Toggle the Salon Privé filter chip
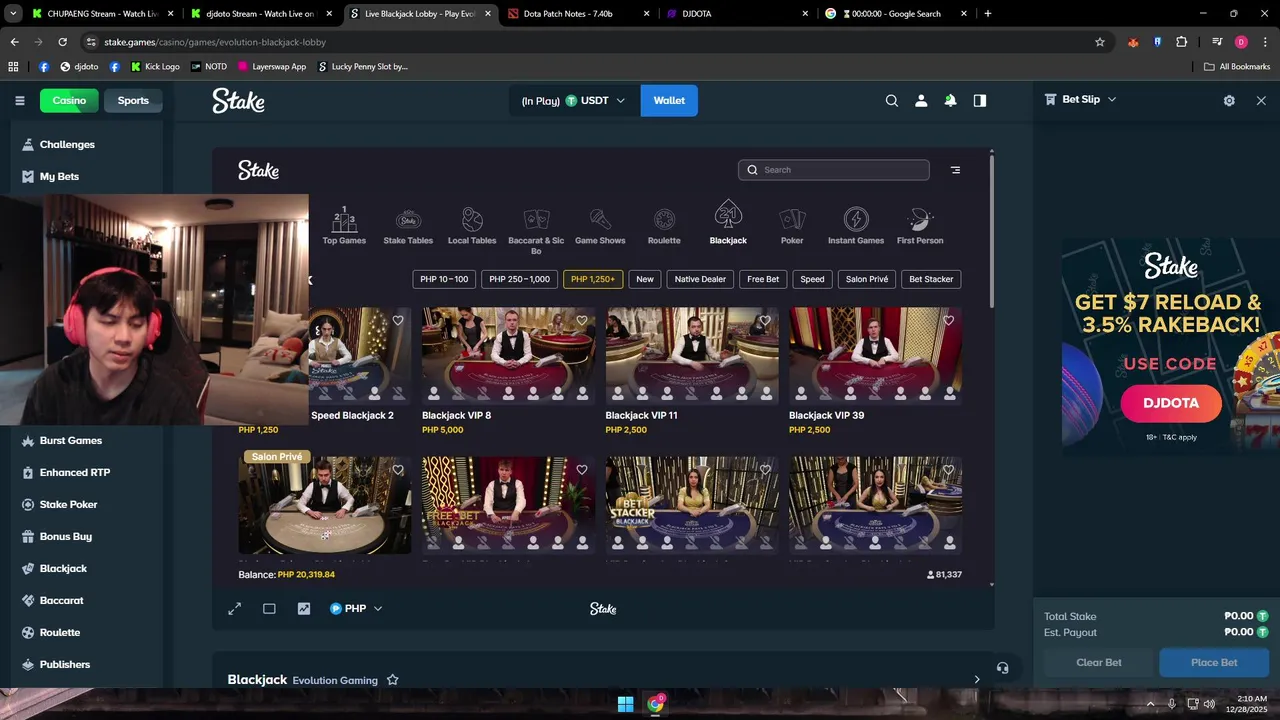 click(x=867, y=279)
